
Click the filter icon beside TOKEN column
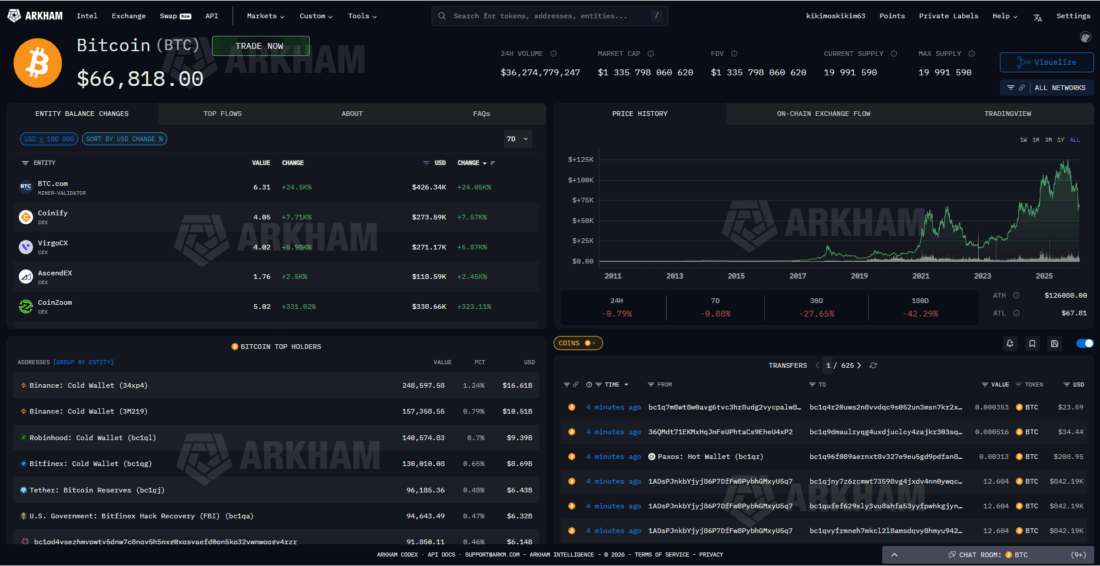[x=1019, y=384]
